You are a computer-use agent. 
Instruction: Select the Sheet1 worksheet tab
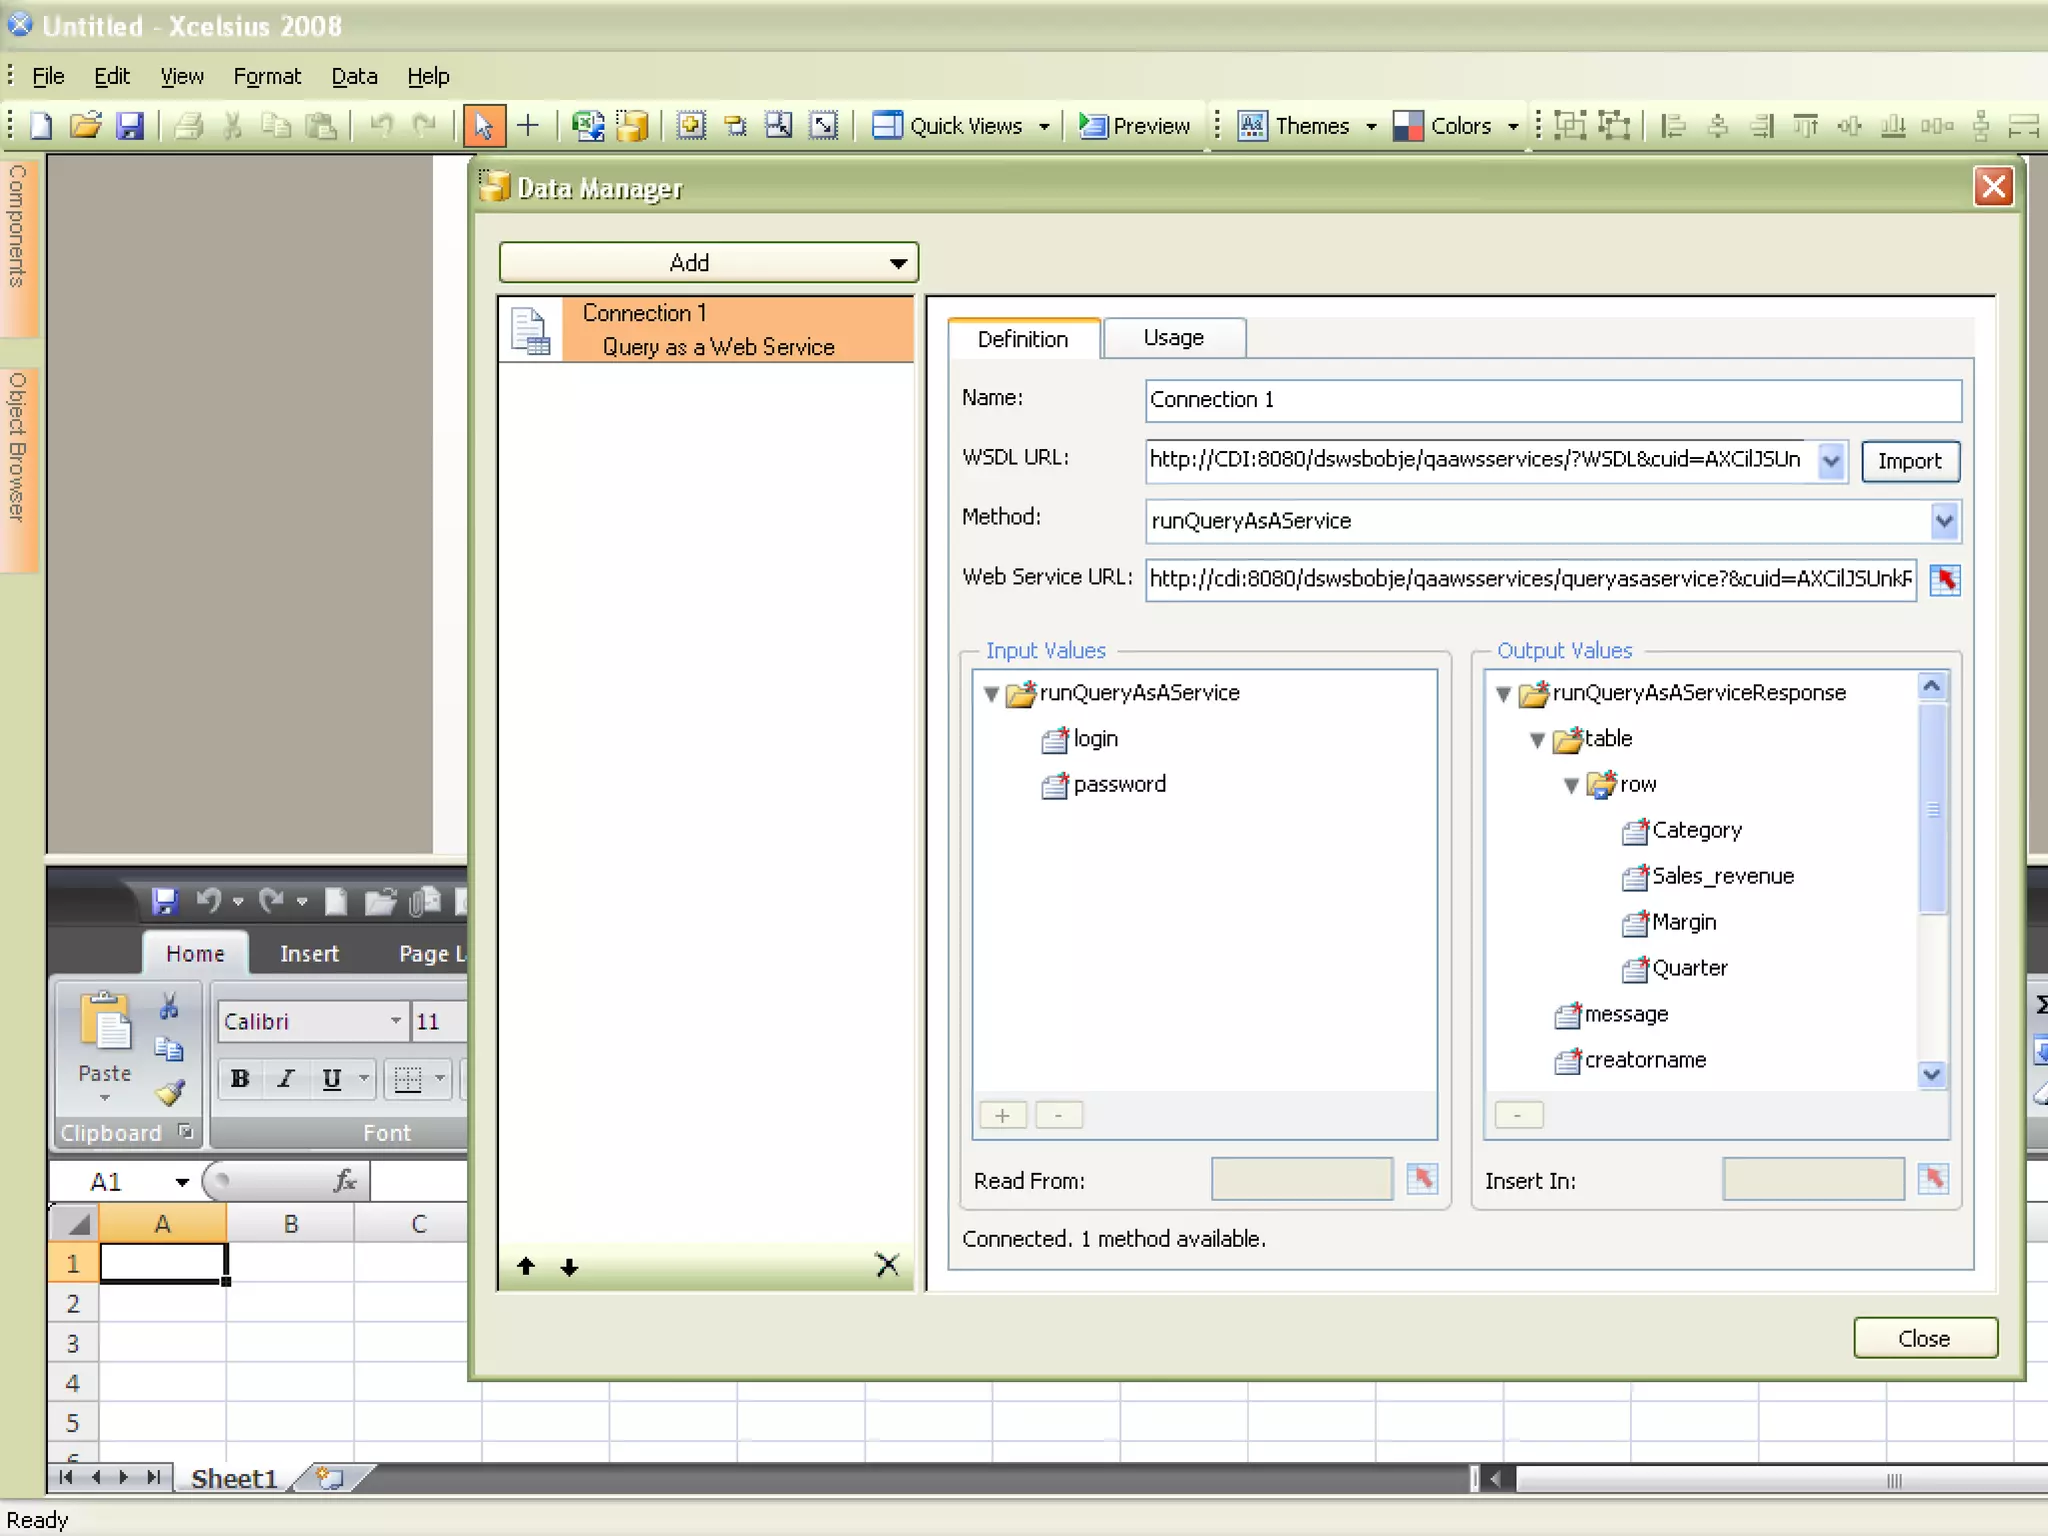[x=234, y=1478]
